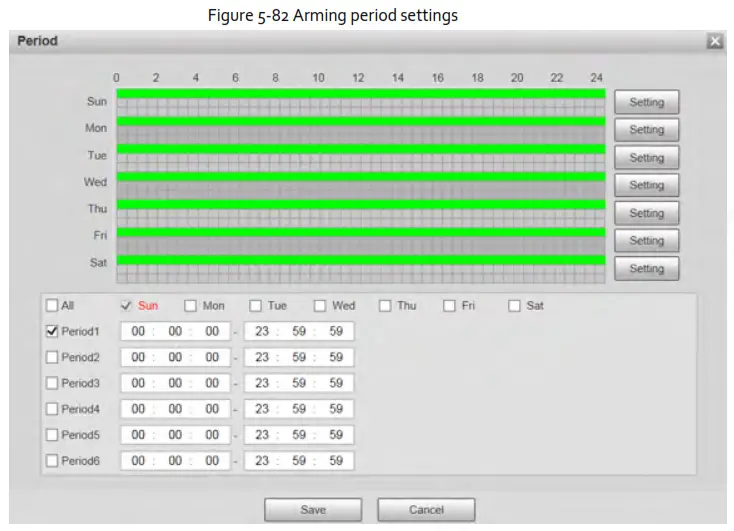Close the Period dialog
This screenshot has width=734, height=531.
click(x=715, y=41)
